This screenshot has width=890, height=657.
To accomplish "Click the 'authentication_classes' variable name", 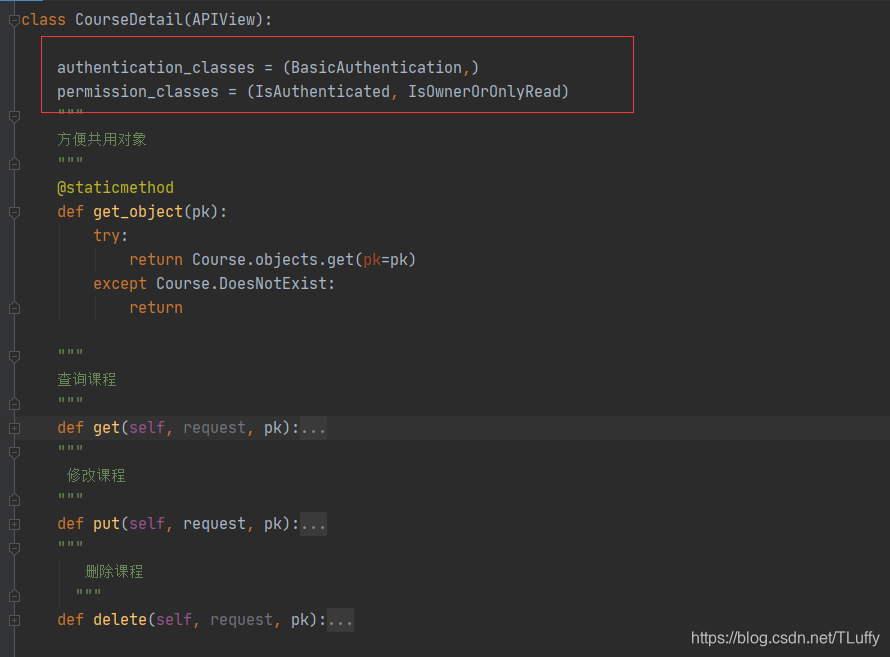I will coord(156,68).
